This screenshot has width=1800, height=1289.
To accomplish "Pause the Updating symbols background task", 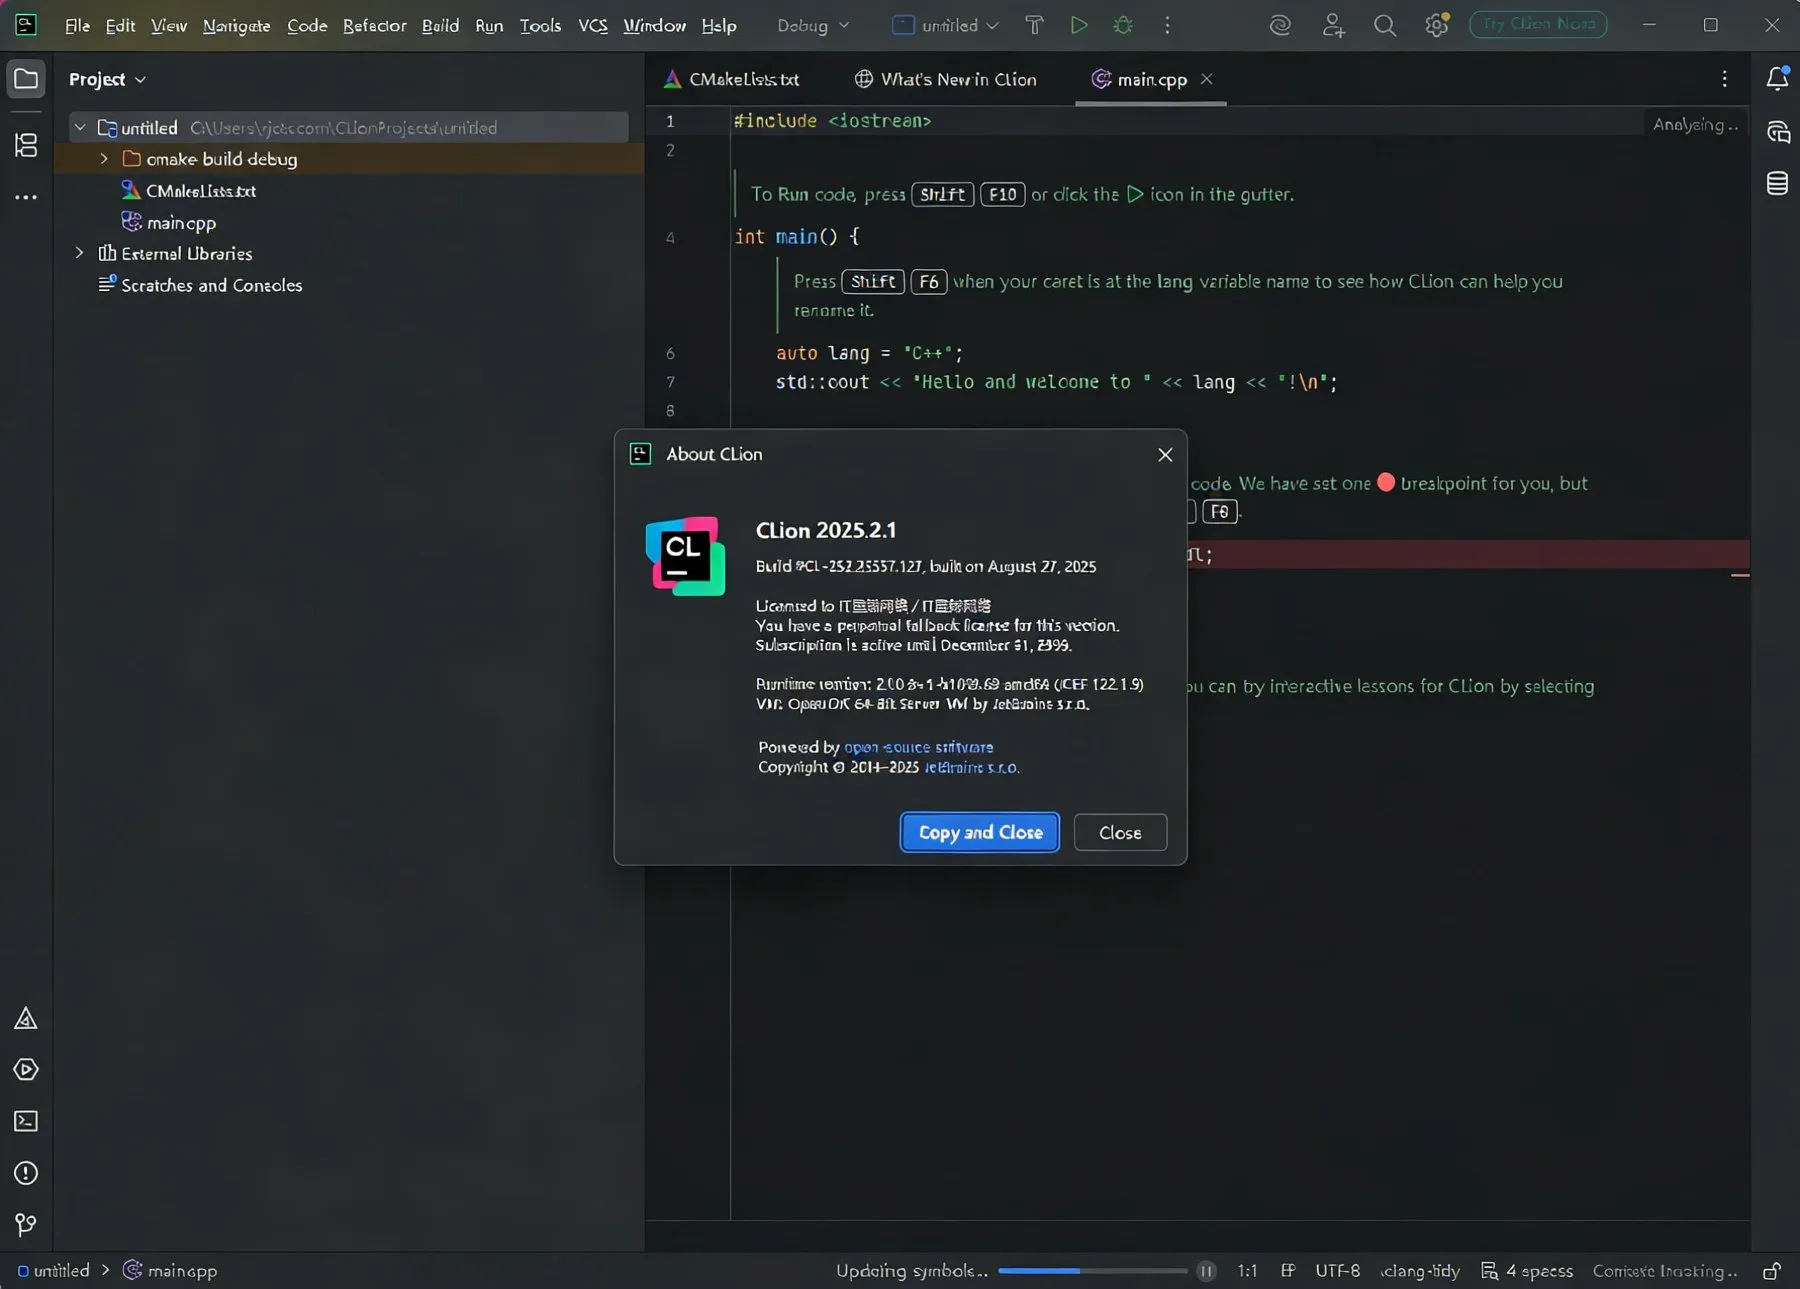I will click(1207, 1271).
